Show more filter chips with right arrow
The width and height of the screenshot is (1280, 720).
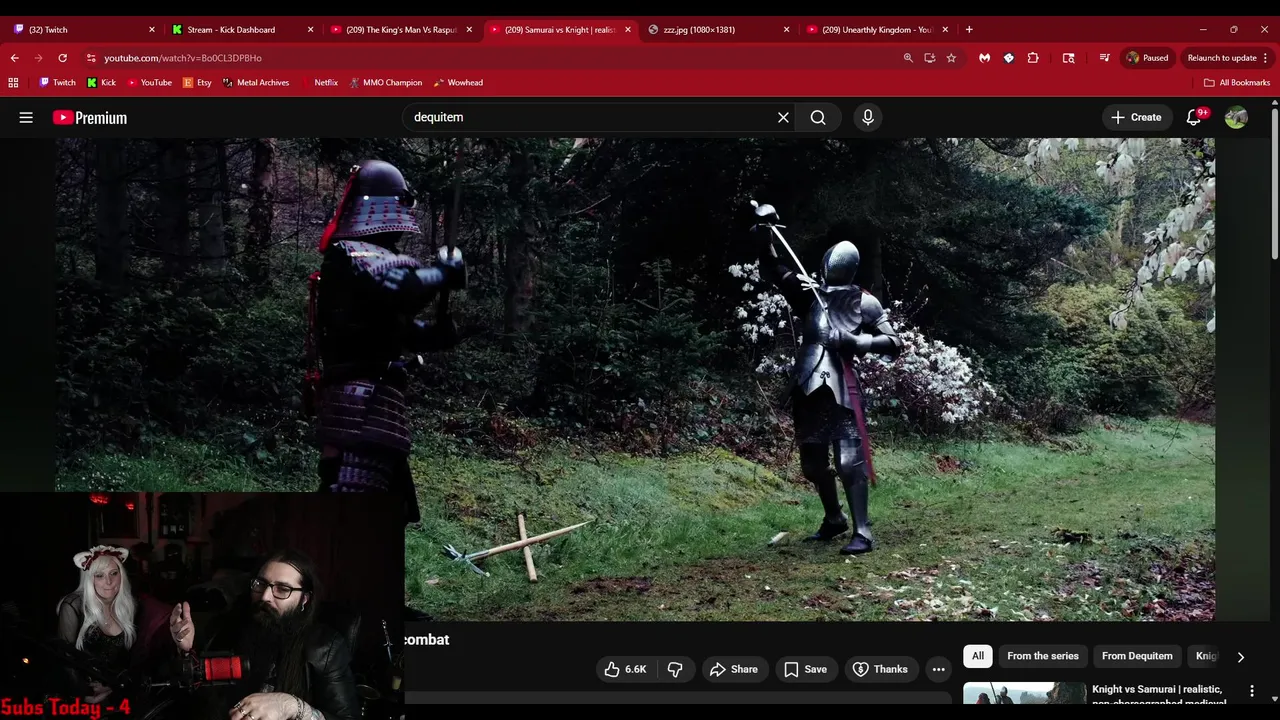click(x=1241, y=657)
